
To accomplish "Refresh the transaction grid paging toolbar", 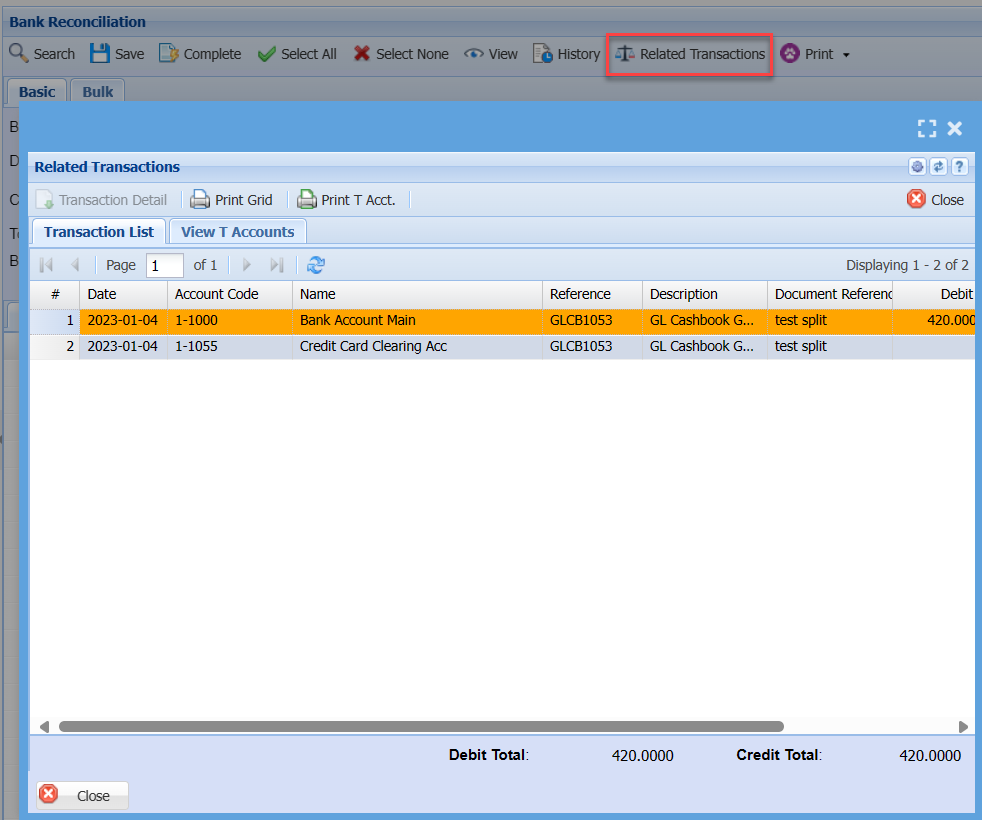I will point(316,265).
